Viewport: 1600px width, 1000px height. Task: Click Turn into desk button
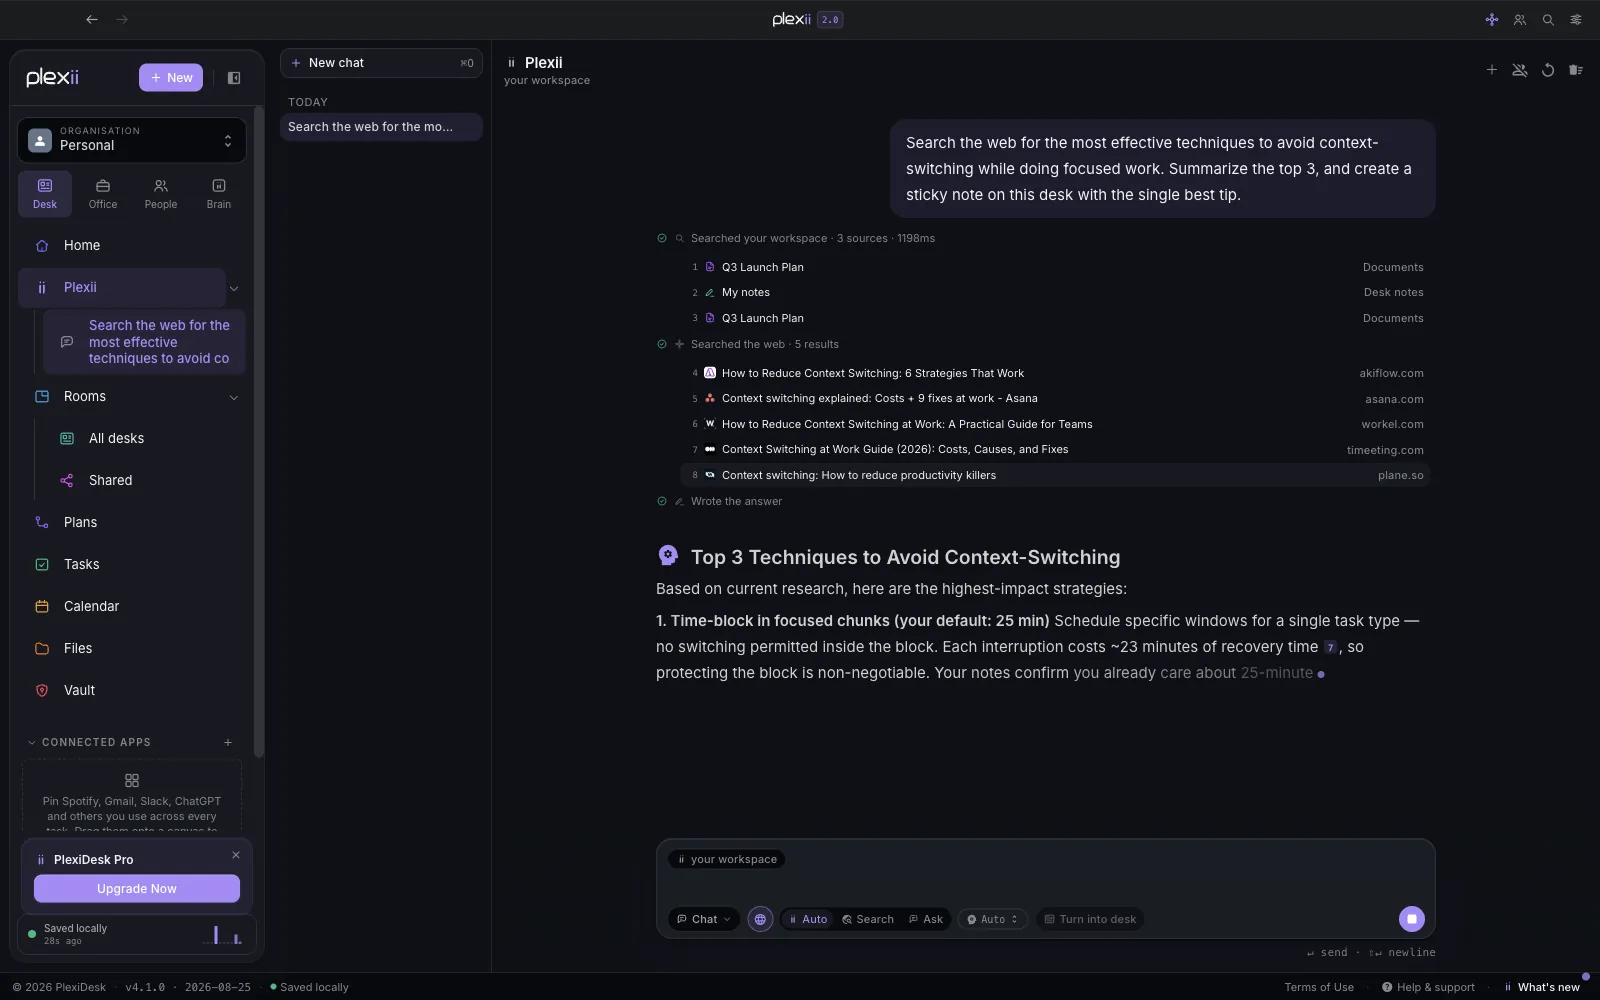1090,919
